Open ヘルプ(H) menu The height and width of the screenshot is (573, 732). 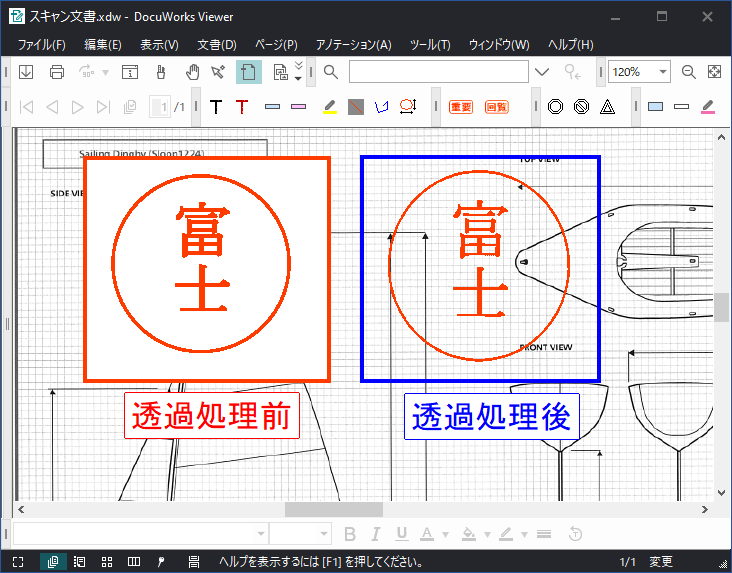570,45
